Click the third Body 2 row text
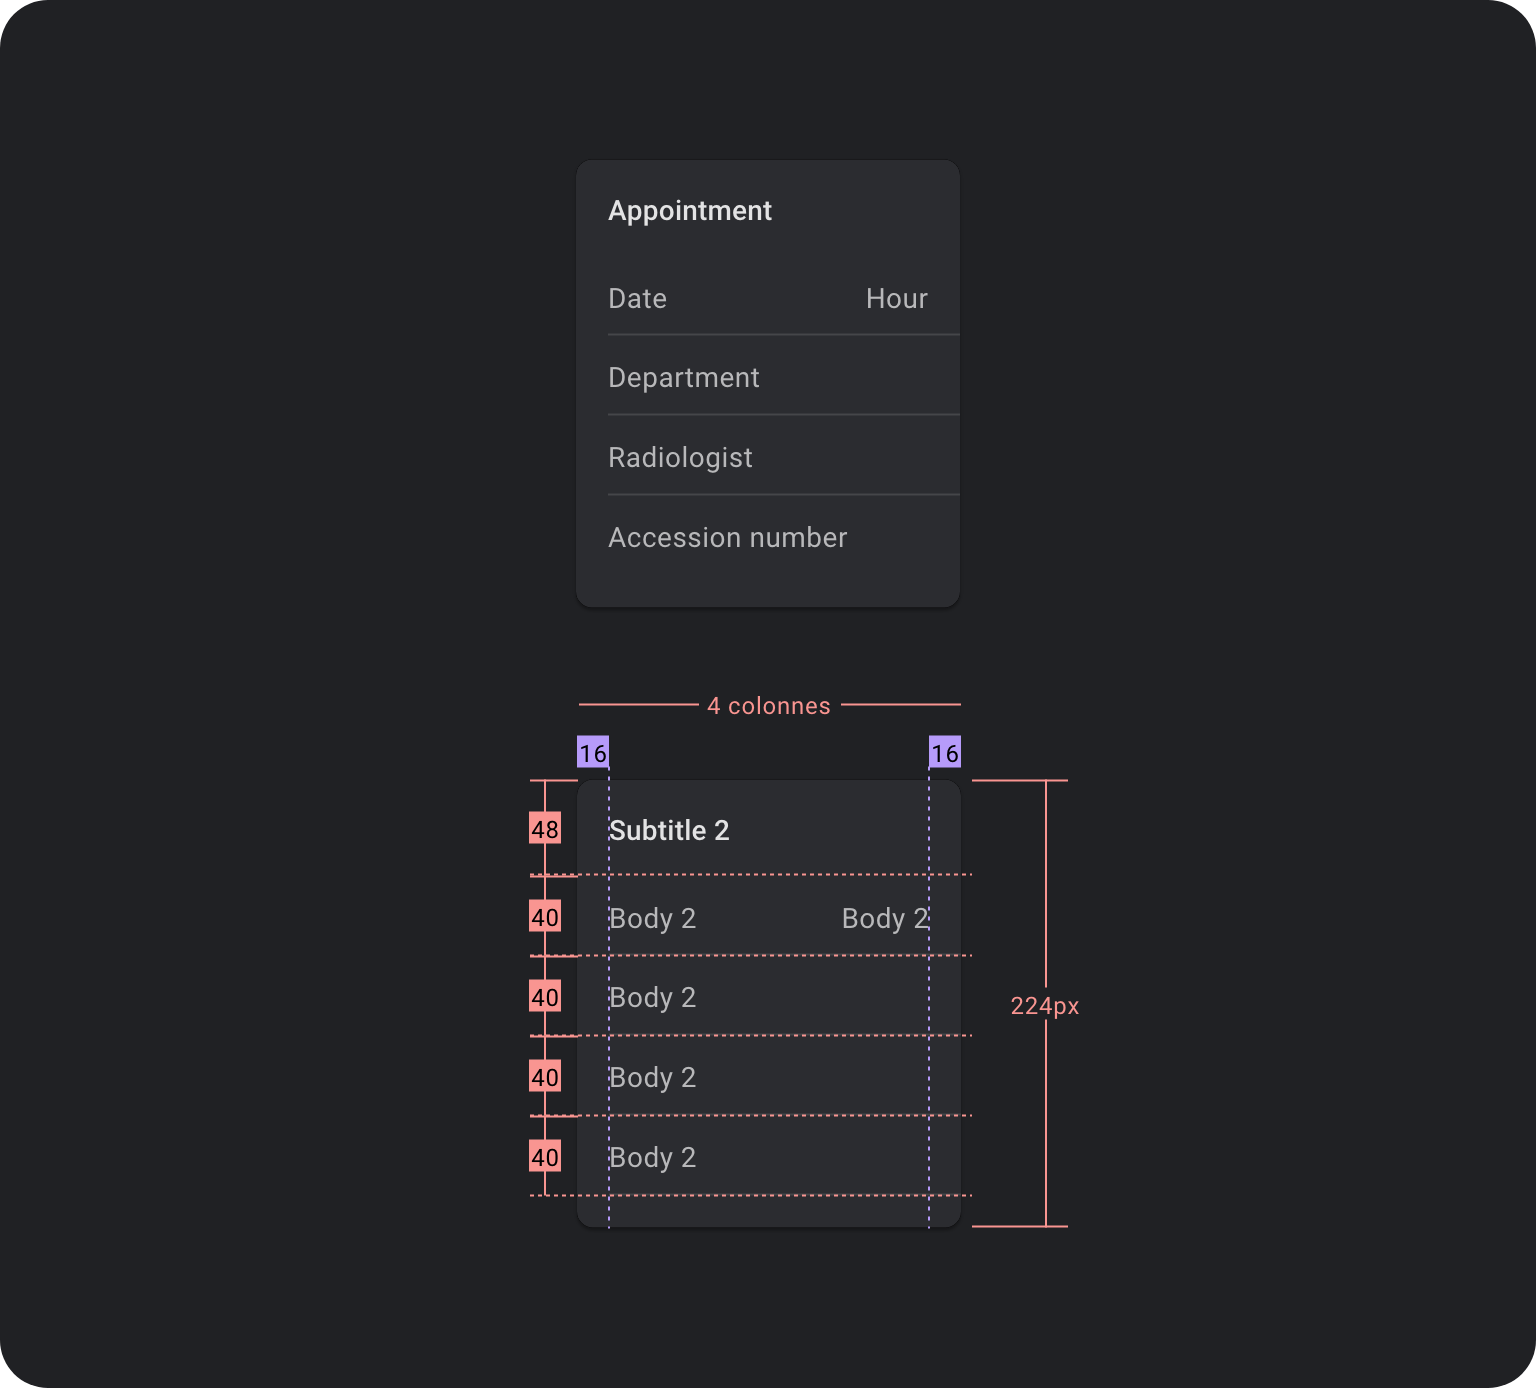 652,1078
